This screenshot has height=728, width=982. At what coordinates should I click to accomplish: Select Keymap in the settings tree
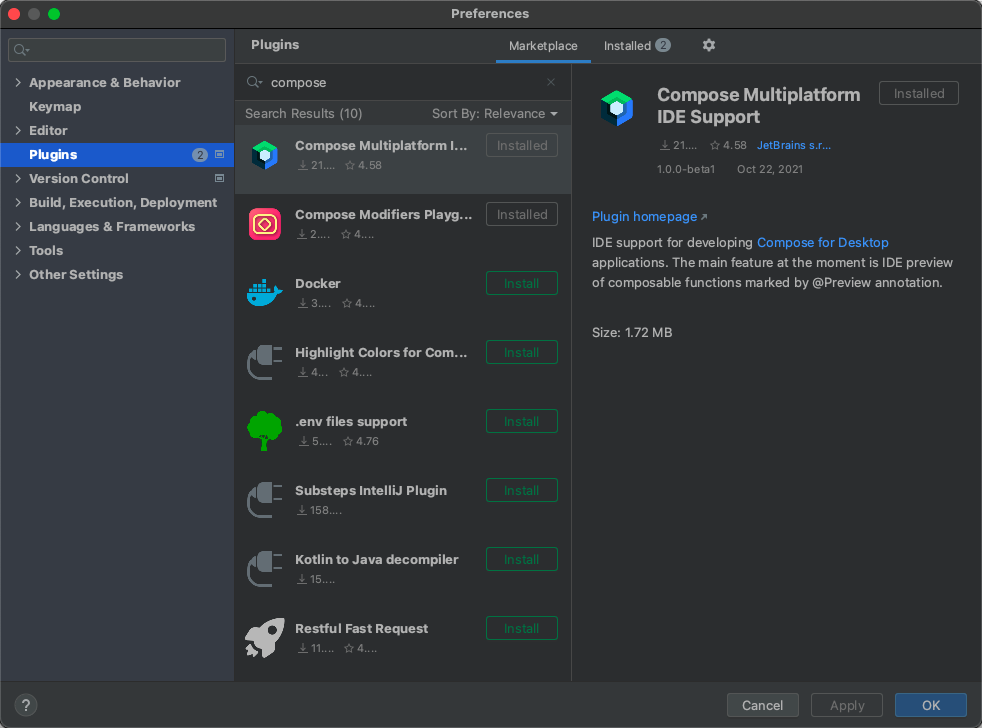(x=55, y=107)
